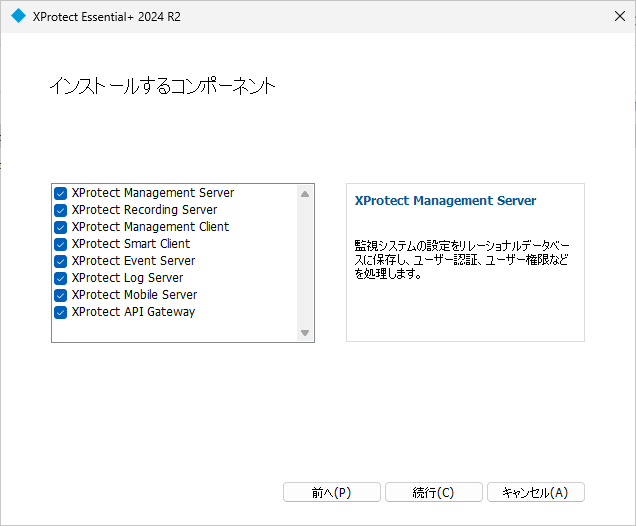This screenshot has width=636, height=526.
Task: Uncheck the XProtect Recording Server checkbox
Action: pyautogui.click(x=60, y=210)
